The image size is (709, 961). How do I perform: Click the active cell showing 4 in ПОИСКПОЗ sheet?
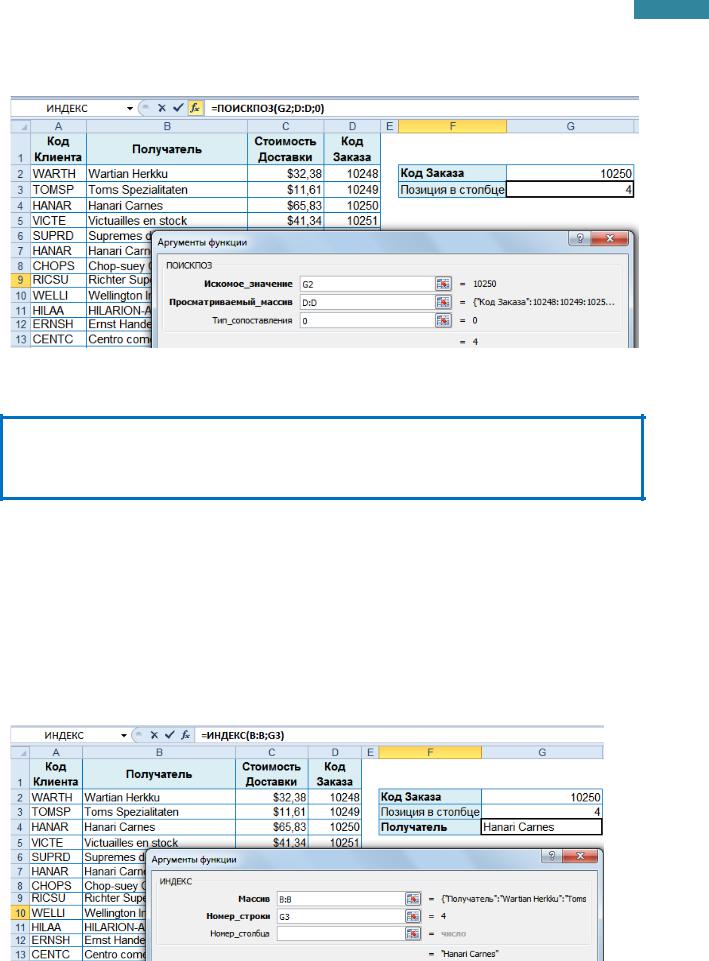pos(570,189)
